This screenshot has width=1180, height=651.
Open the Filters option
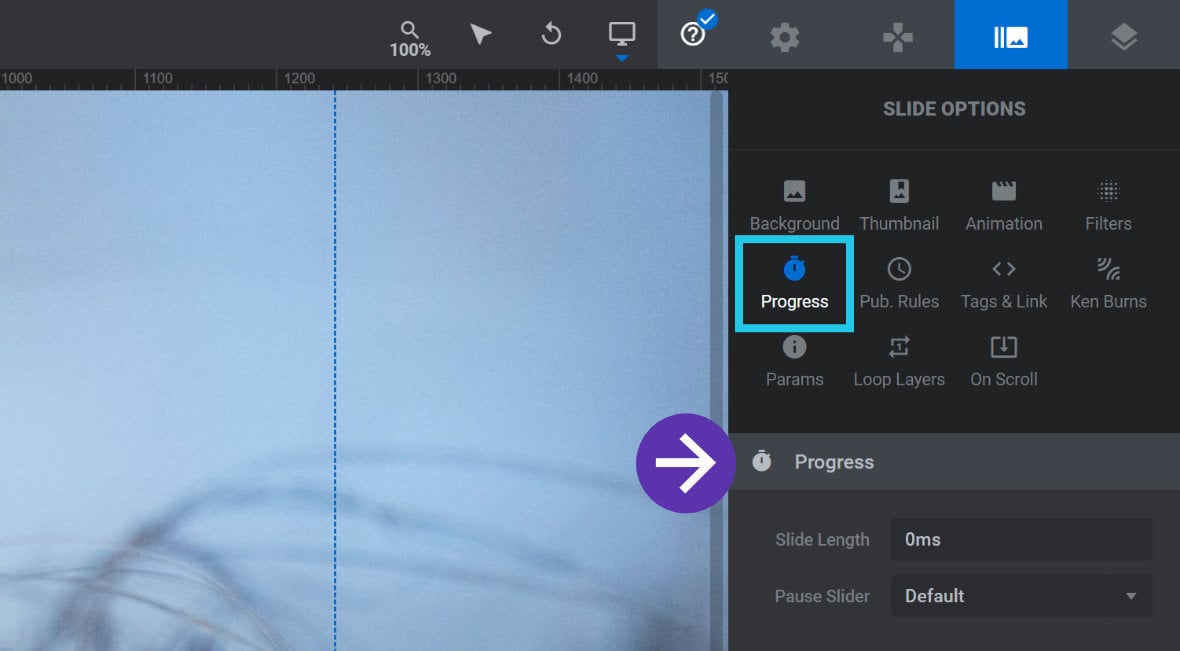1109,205
